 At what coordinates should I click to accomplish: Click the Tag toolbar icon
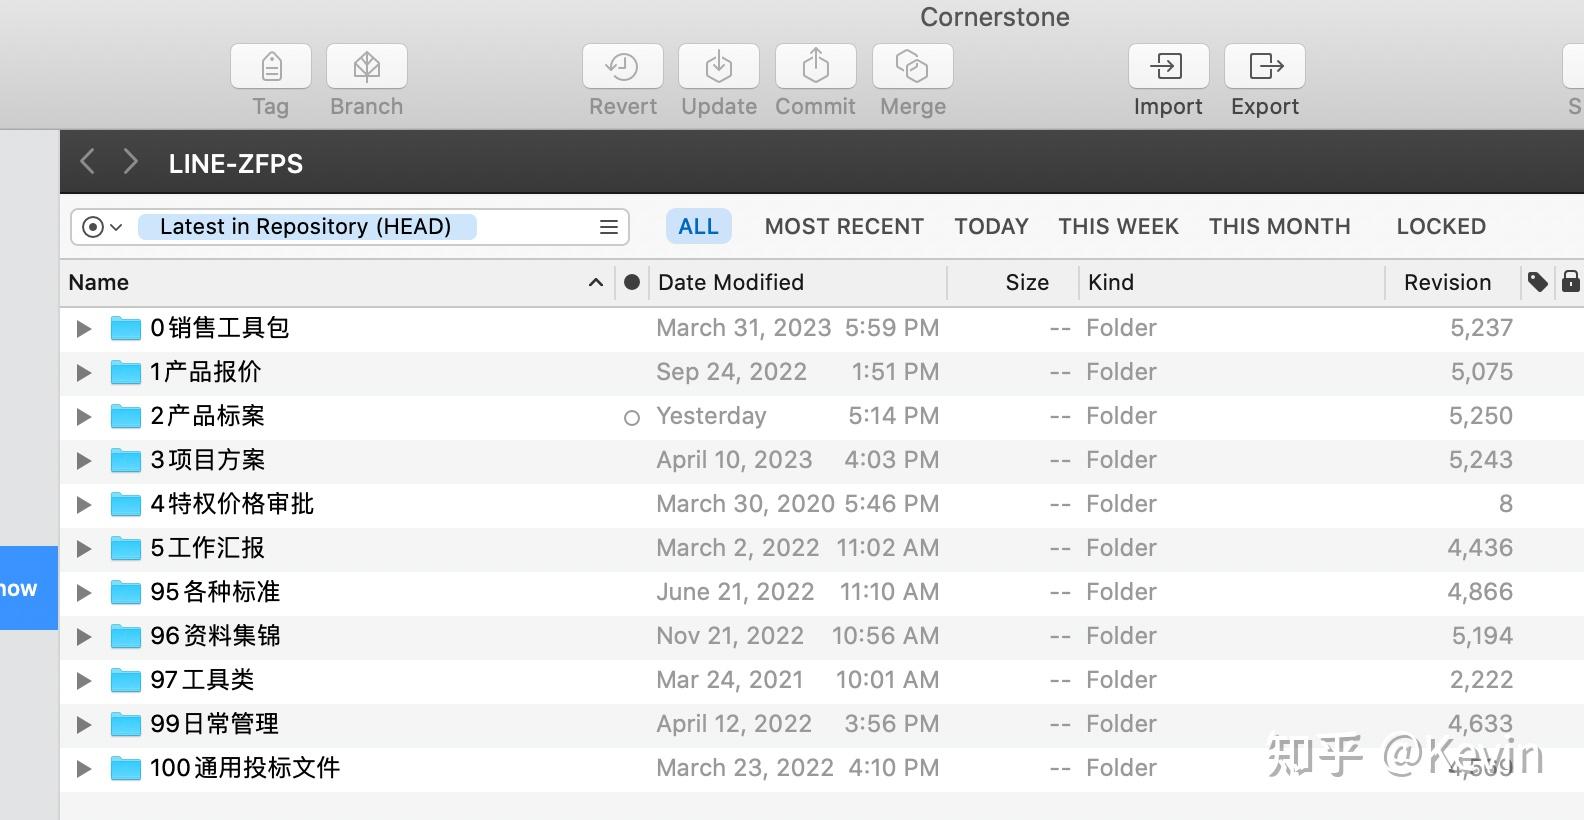point(271,67)
